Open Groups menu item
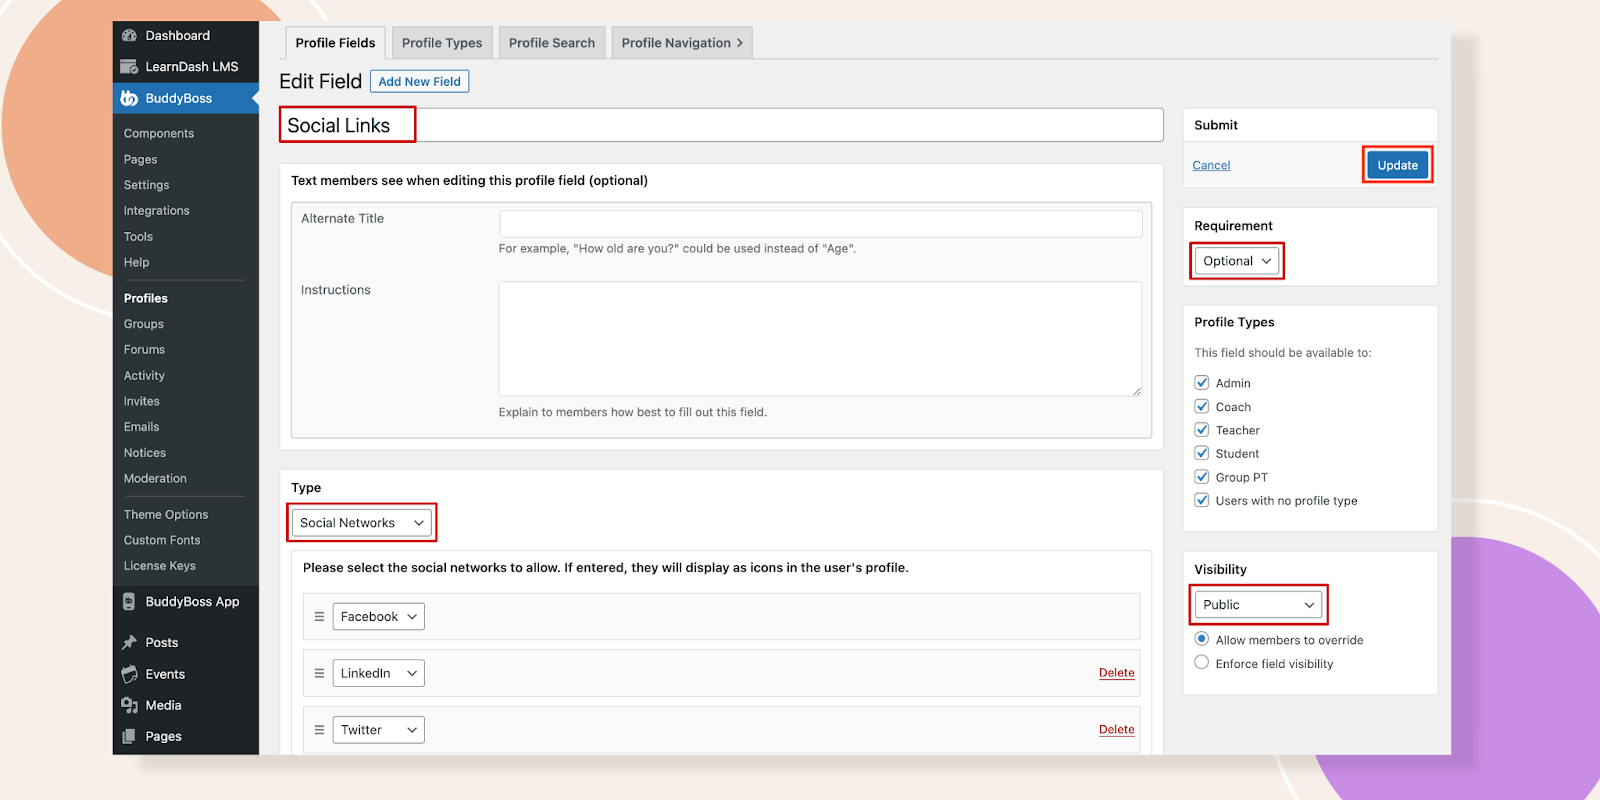 click(x=144, y=324)
